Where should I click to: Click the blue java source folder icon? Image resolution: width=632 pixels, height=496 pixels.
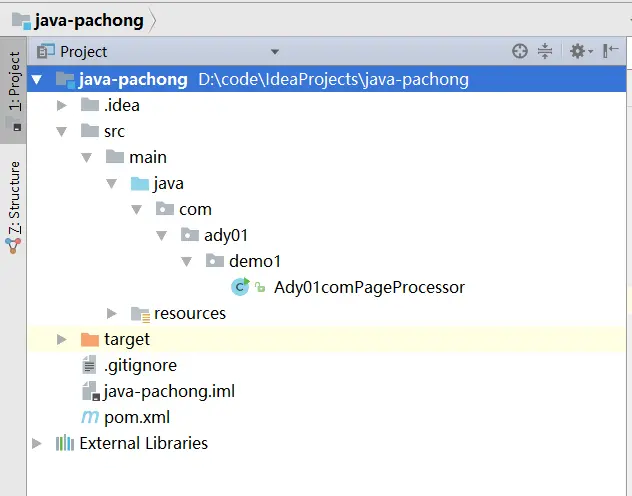(x=140, y=183)
